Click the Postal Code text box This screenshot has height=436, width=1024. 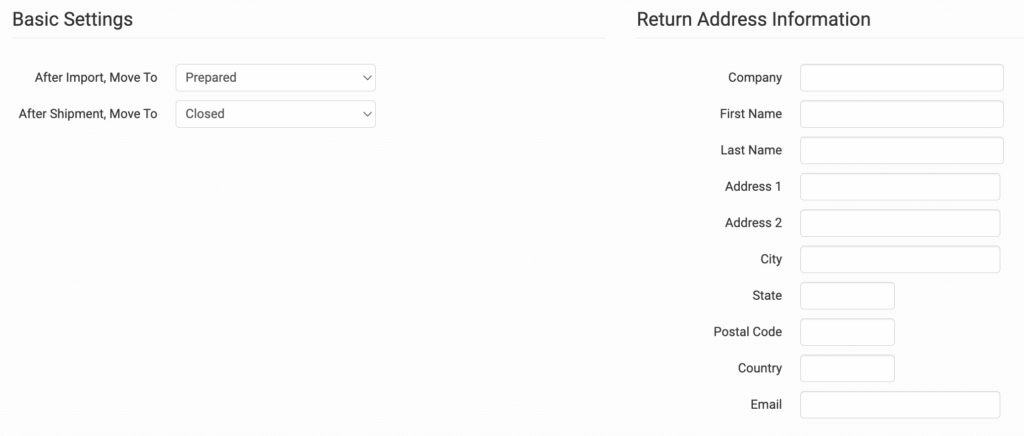847,332
